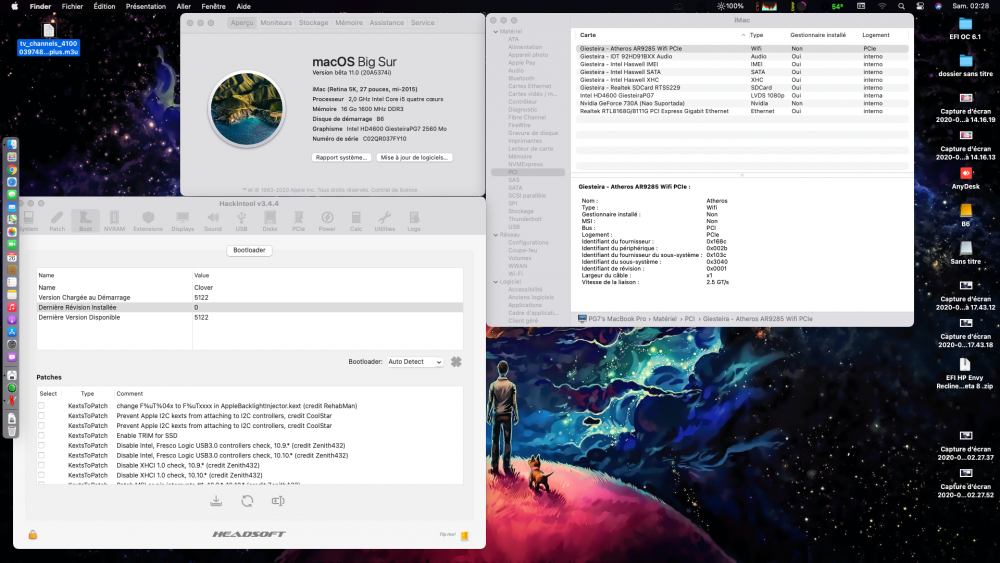Collapse the Réseau section in sidebar
The image size is (1000, 563).
click(x=496, y=235)
